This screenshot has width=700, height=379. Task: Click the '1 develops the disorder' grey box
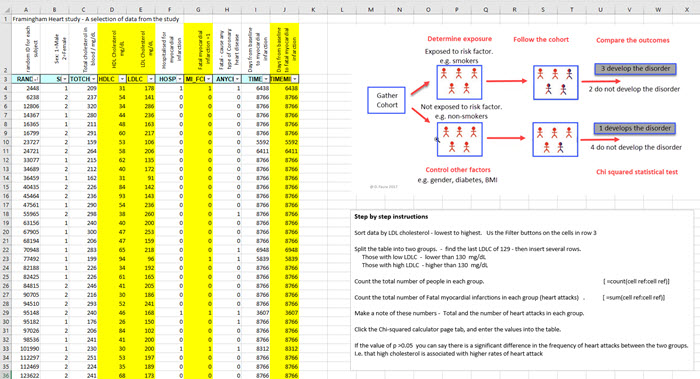pos(635,128)
